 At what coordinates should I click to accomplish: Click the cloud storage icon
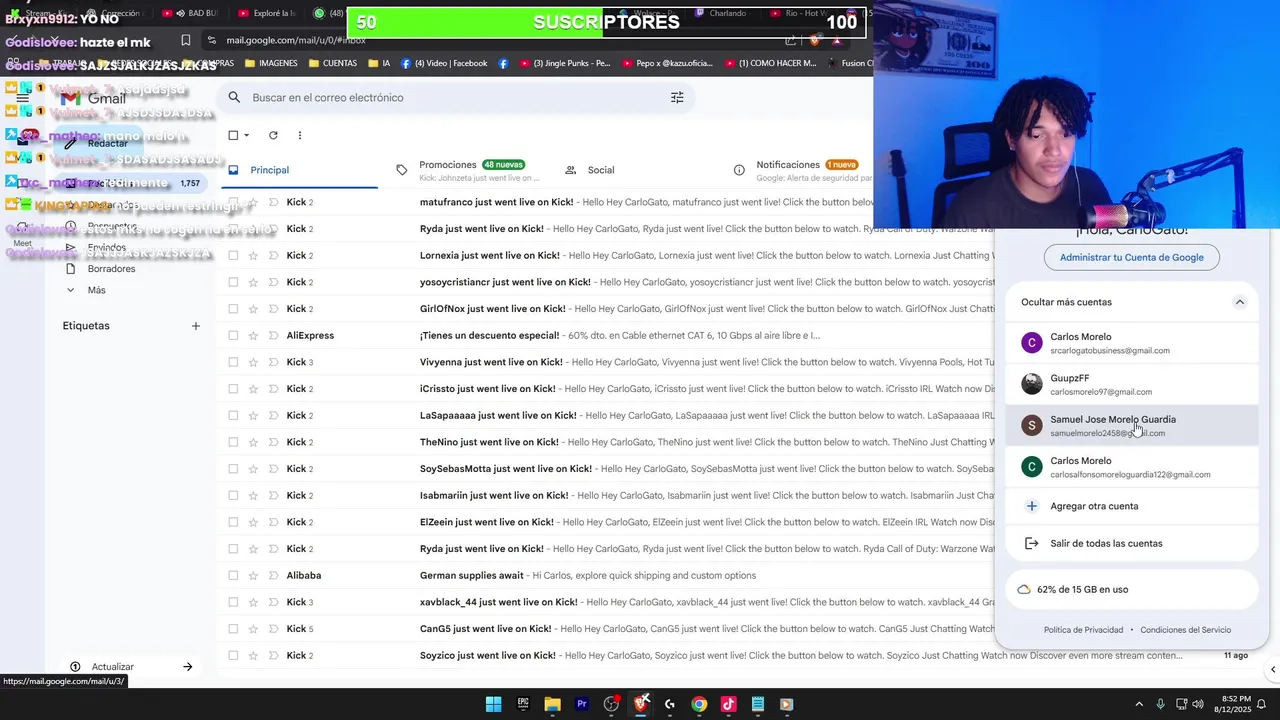(1024, 589)
